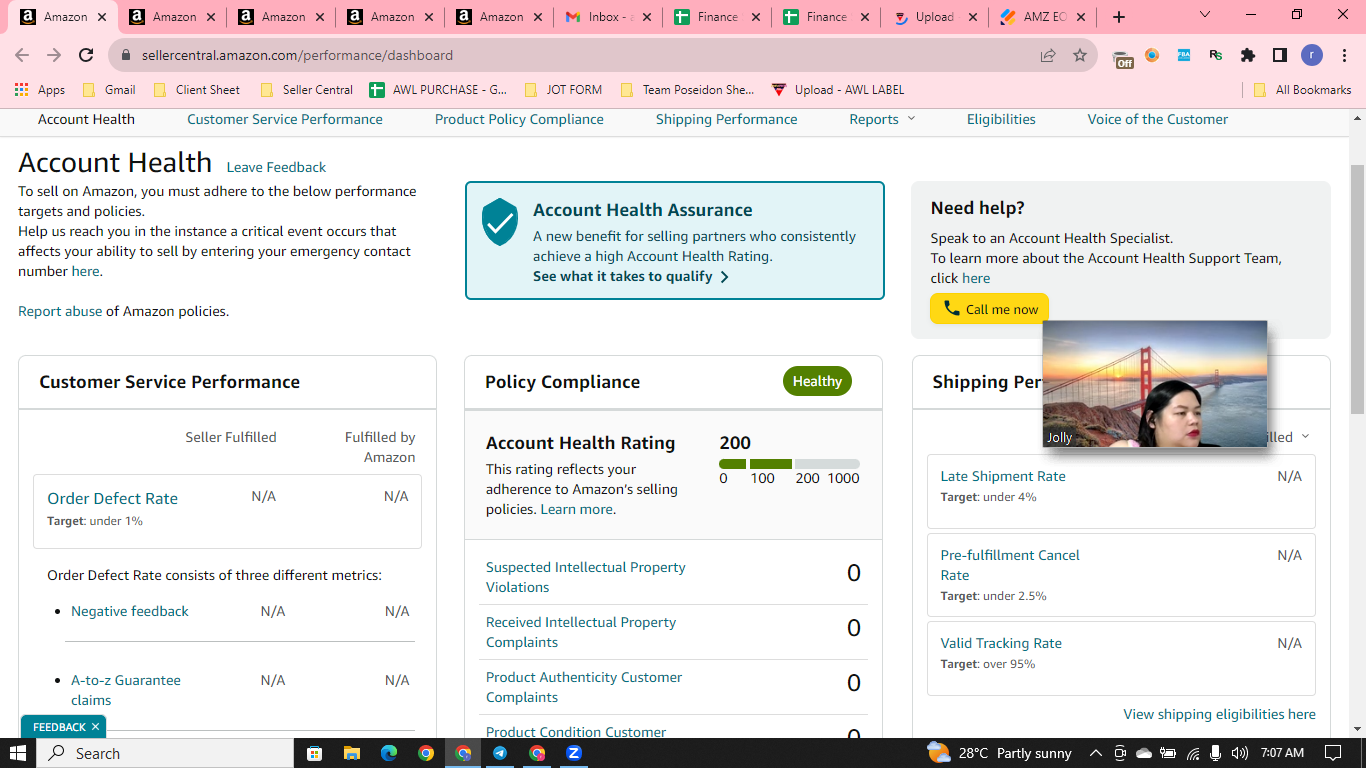
Task: Open Microsoft Edge from the taskbar
Action: 388,753
